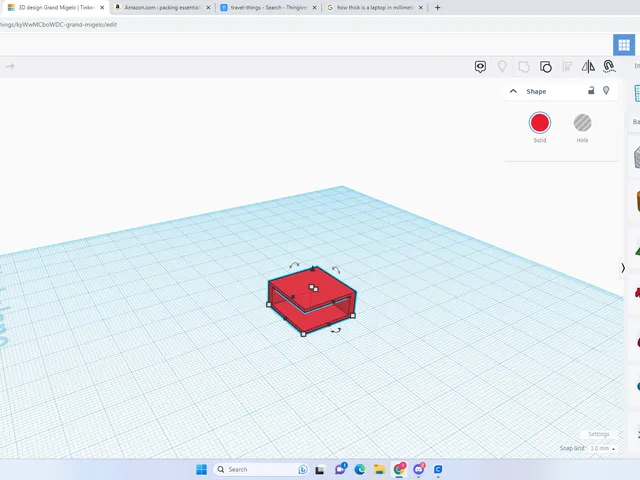
Task: Click the upper-right rotation arrow above the box
Action: click(x=336, y=270)
